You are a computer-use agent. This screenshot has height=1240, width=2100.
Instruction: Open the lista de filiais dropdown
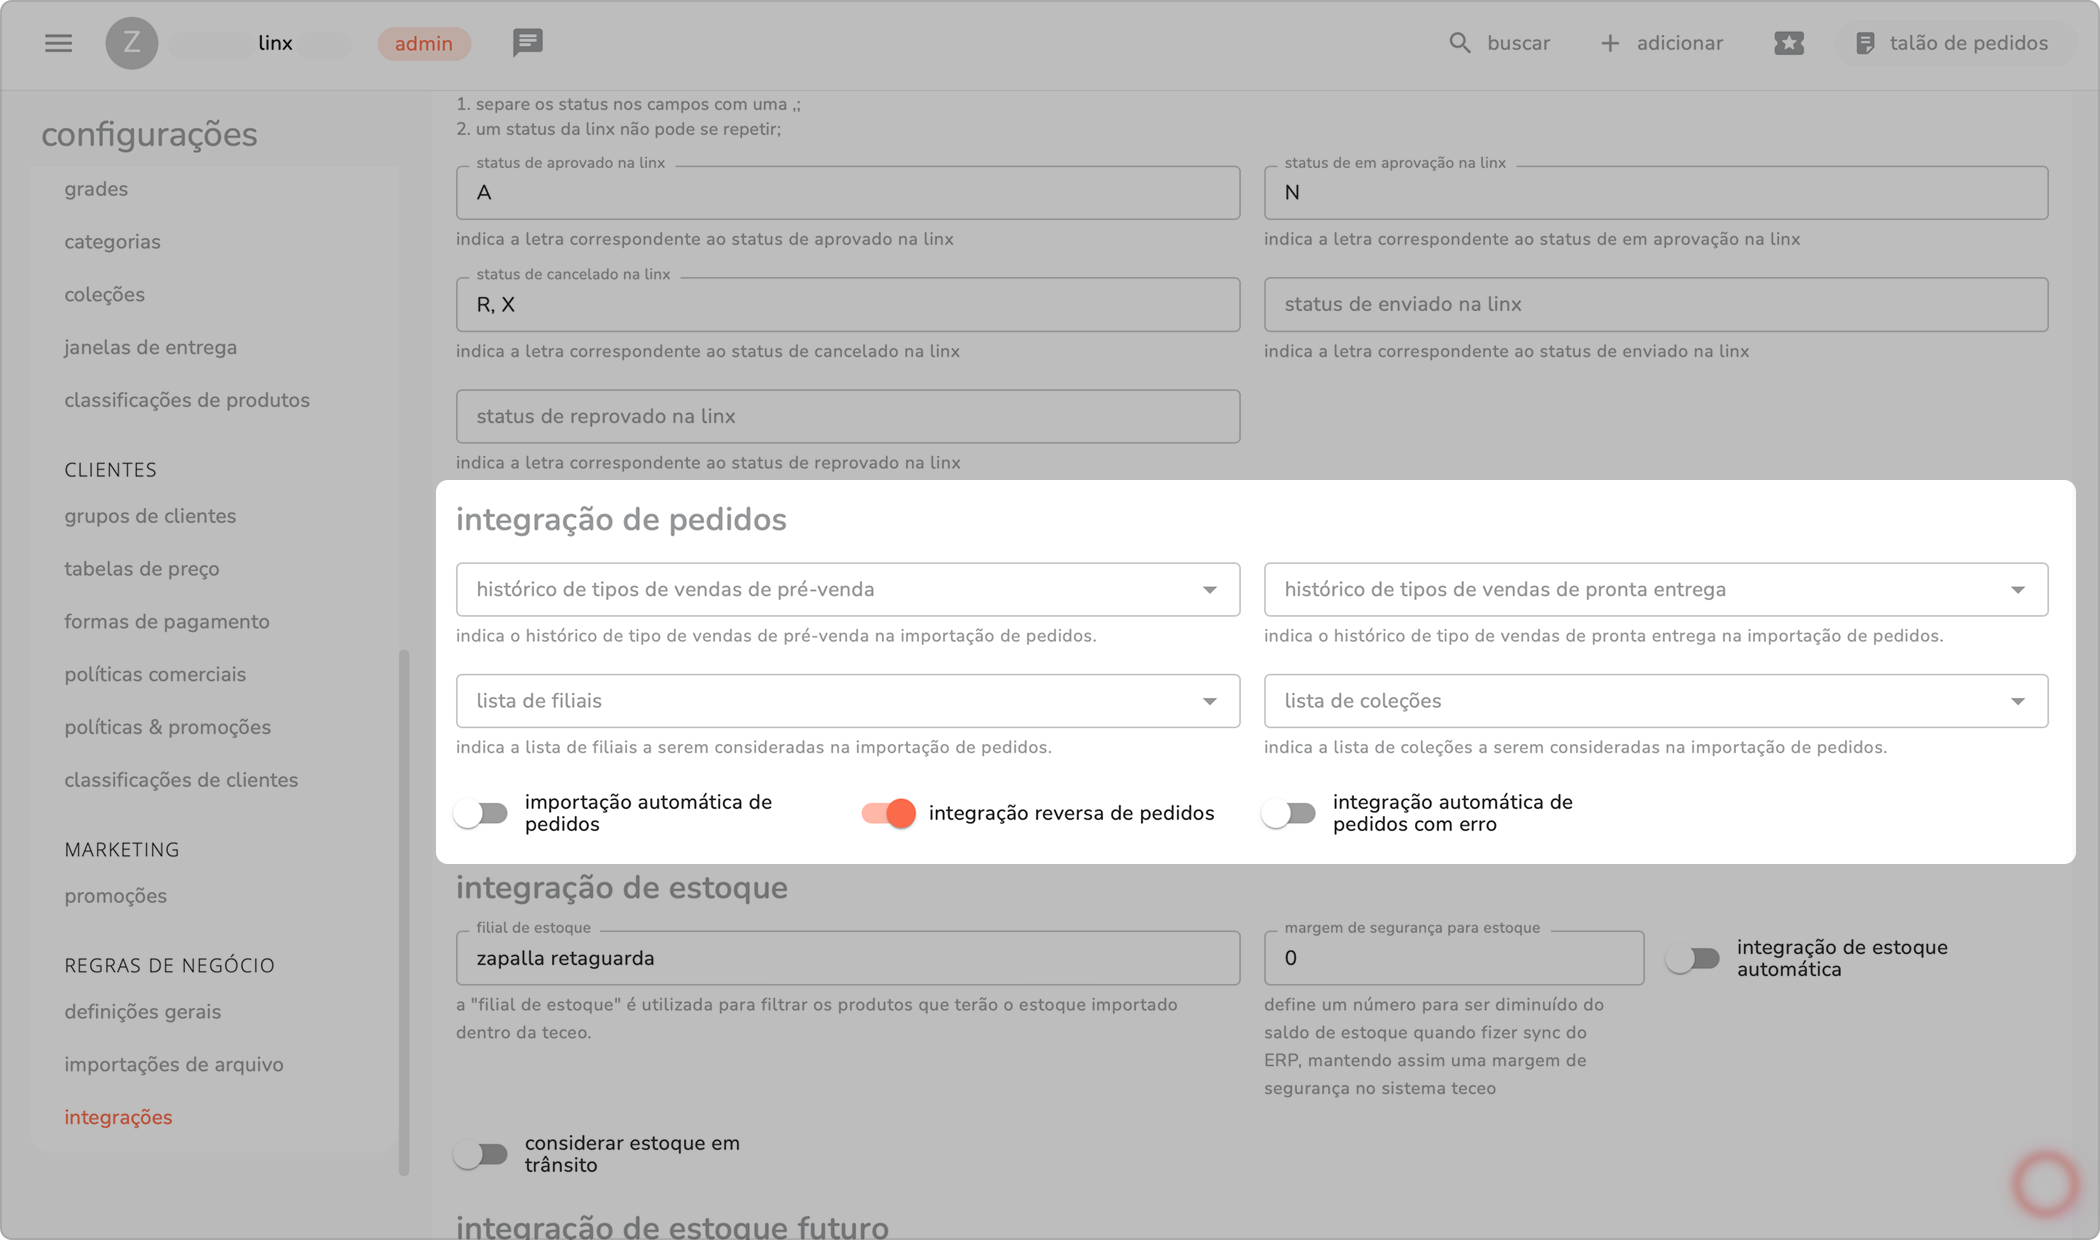[x=1209, y=702]
